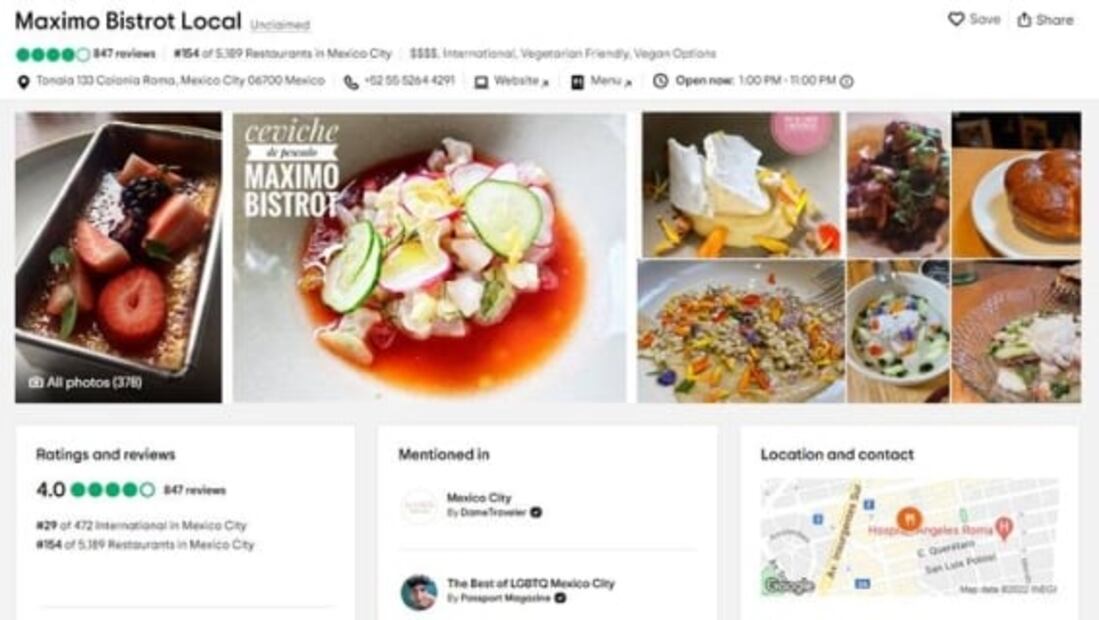1099x620 pixels.
Task: Open the strawberry dessert photo
Action: click(118, 257)
